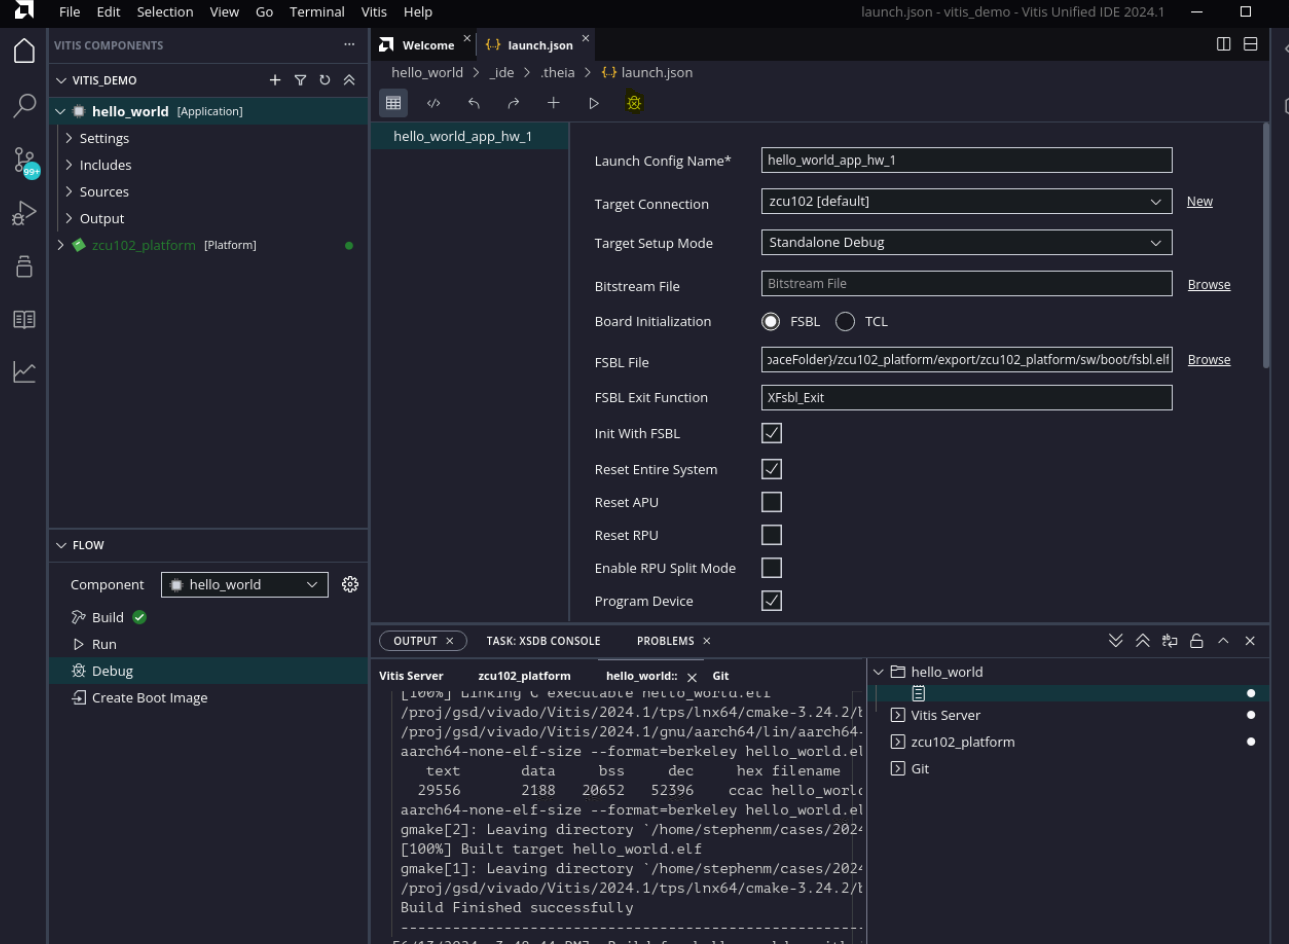Add a new launch configuration with plus icon
This screenshot has width=1289, height=944.
[553, 103]
